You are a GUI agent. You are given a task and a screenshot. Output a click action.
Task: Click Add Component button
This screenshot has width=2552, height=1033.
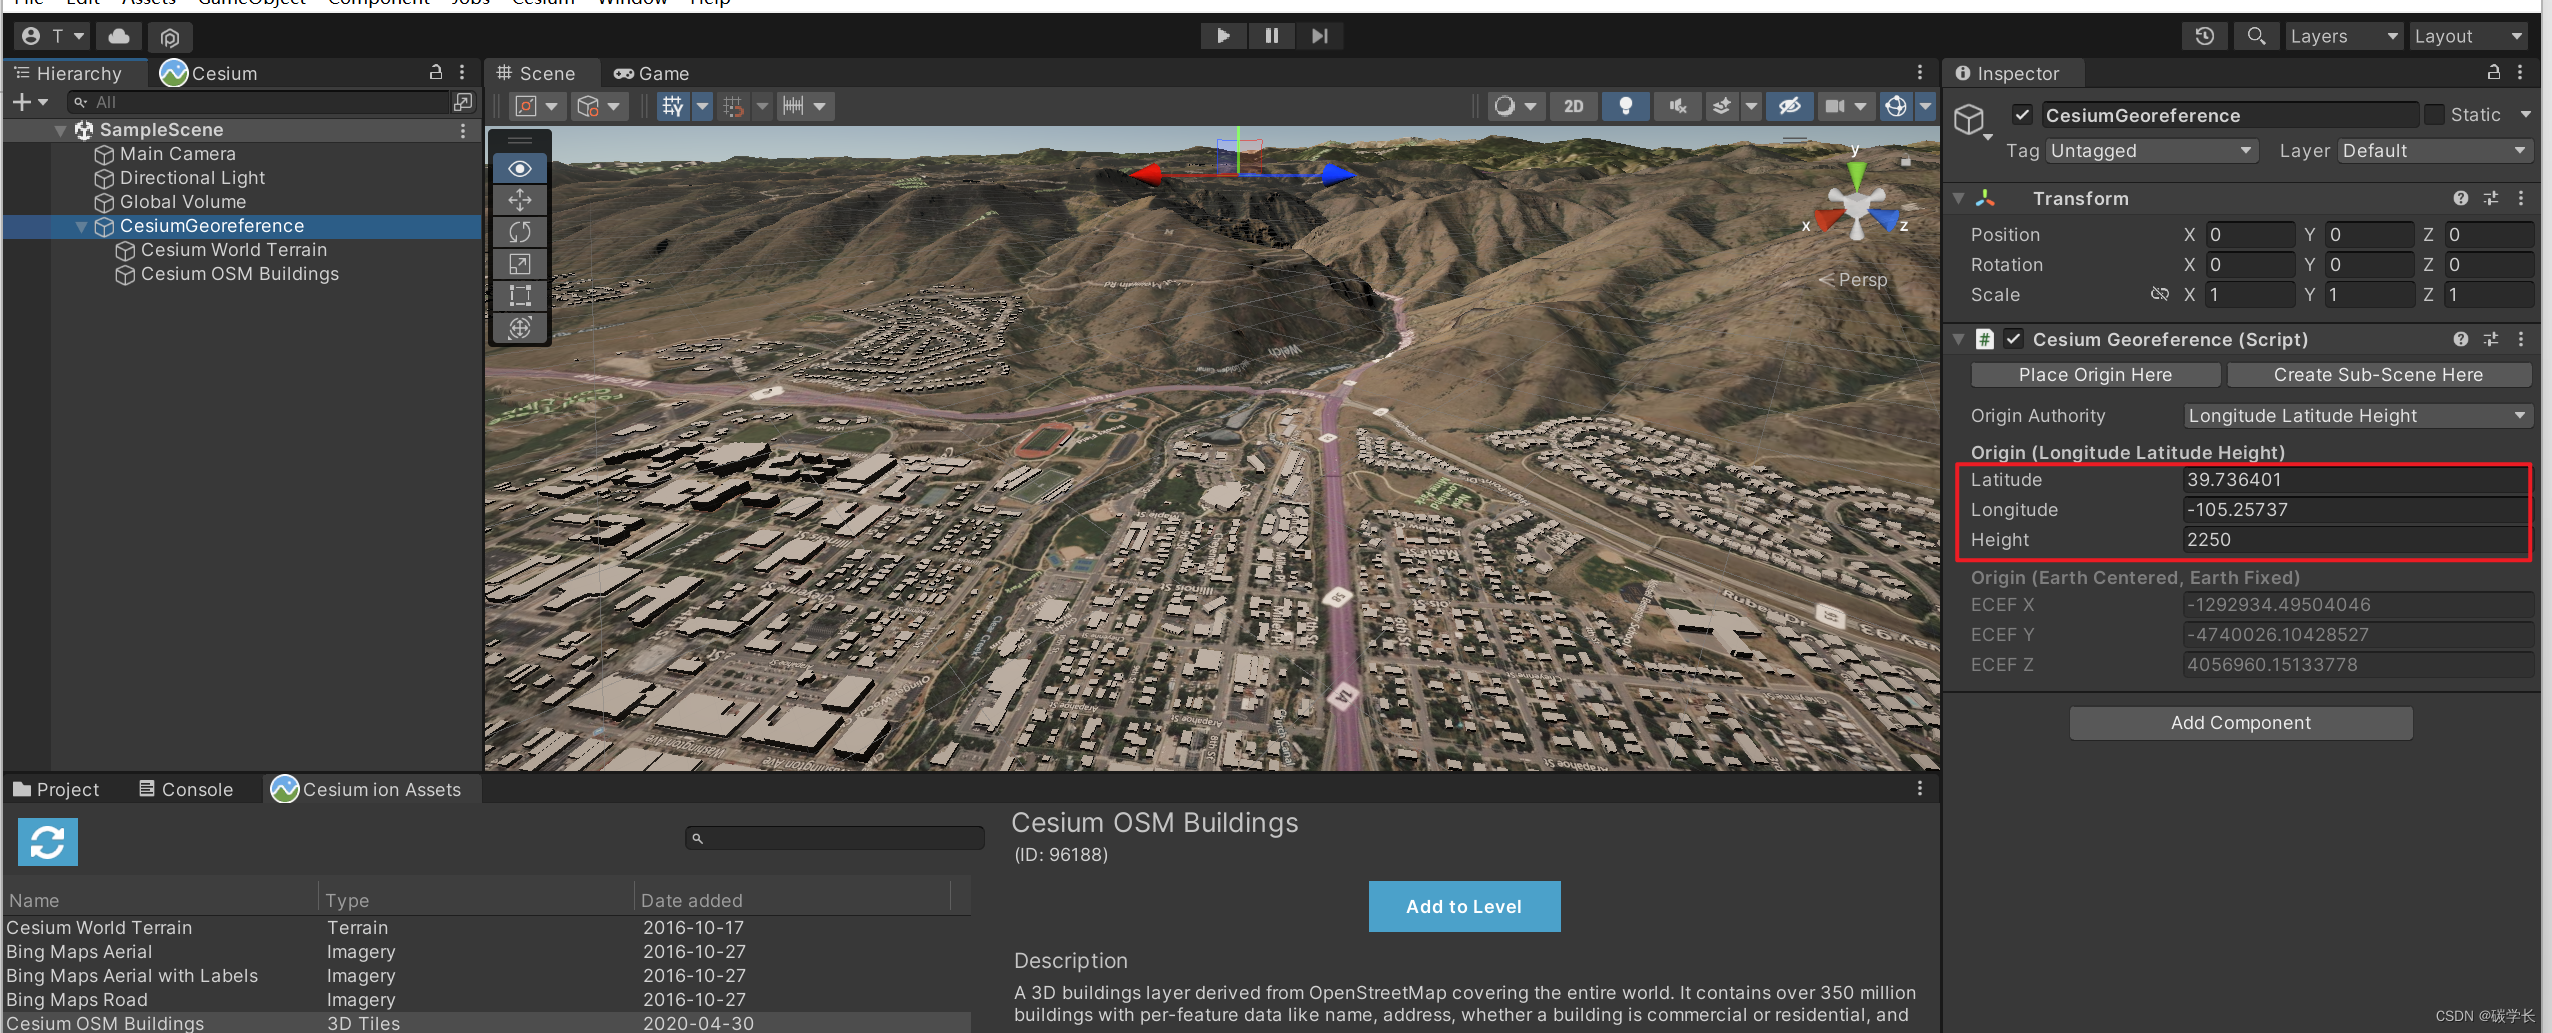pyautogui.click(x=2240, y=723)
